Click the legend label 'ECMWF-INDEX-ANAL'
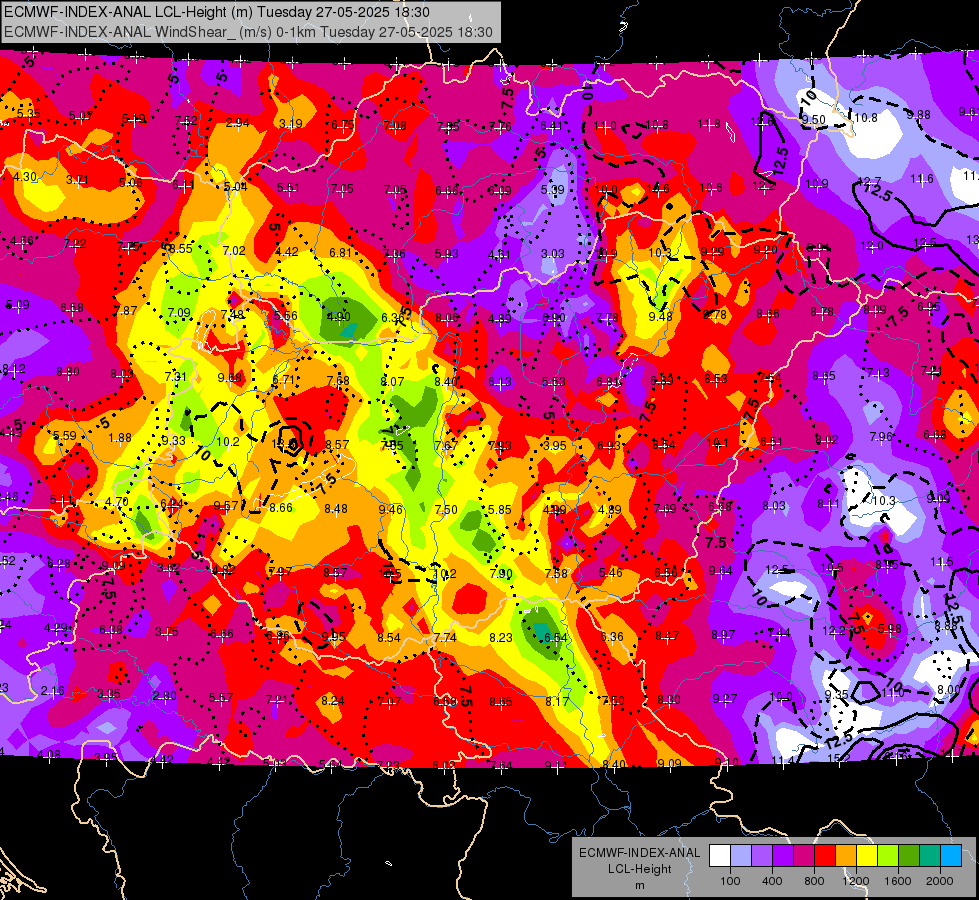 [639, 853]
